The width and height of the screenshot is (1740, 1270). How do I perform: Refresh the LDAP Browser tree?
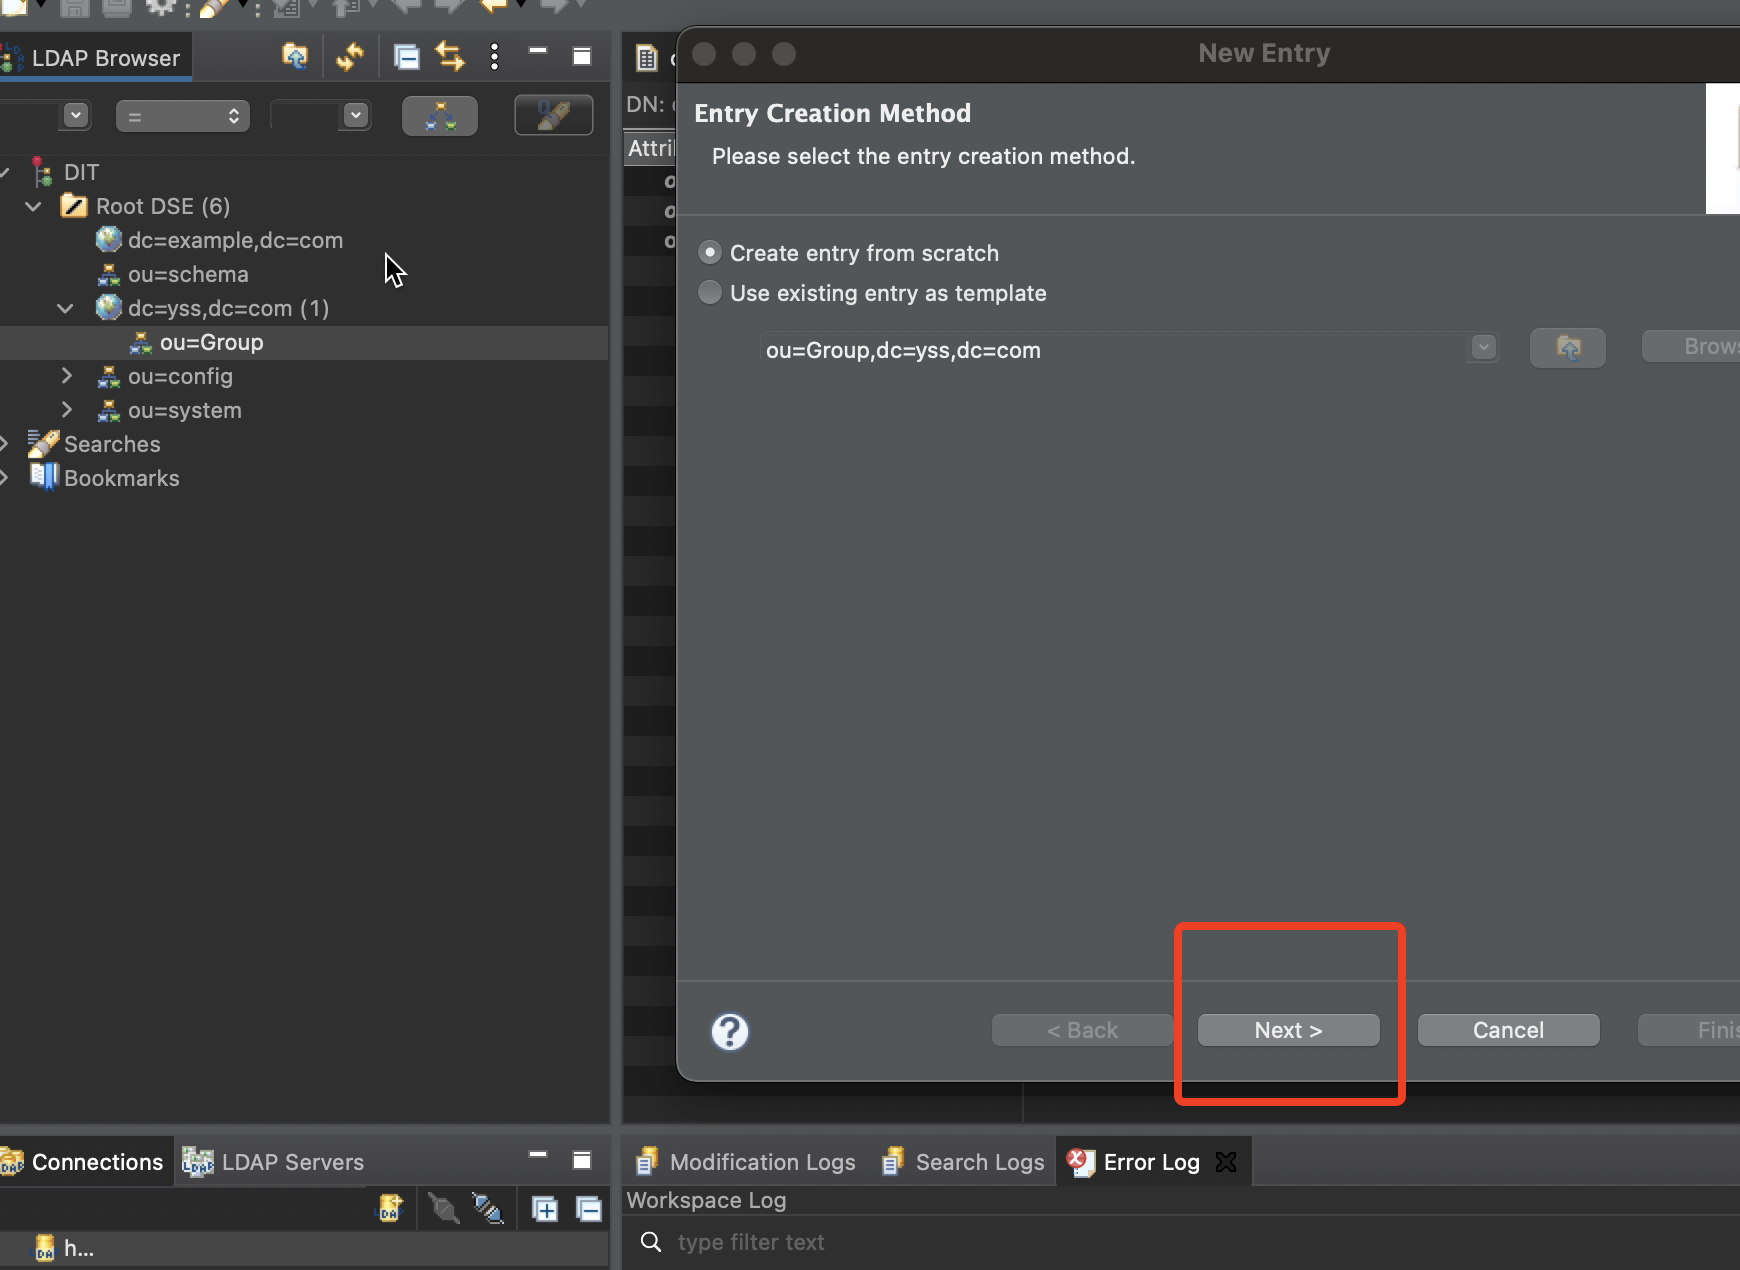pos(350,57)
